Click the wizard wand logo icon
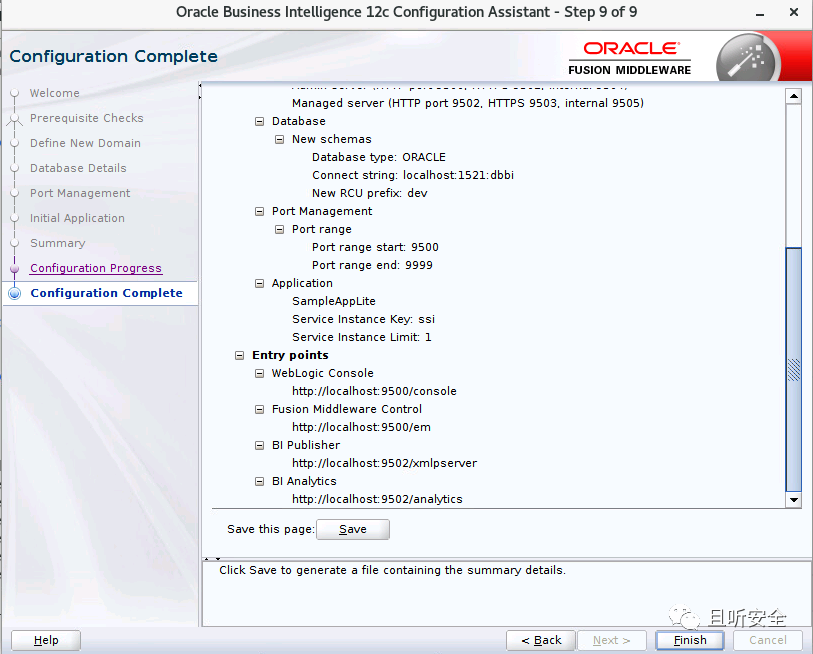This screenshot has width=813, height=654. (748, 58)
